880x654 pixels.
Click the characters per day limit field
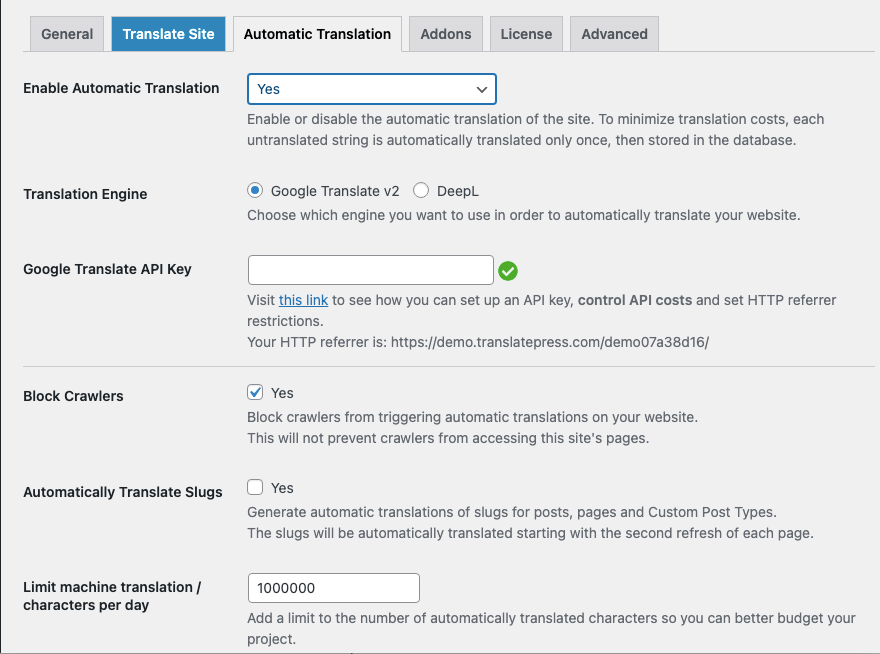(x=333, y=588)
